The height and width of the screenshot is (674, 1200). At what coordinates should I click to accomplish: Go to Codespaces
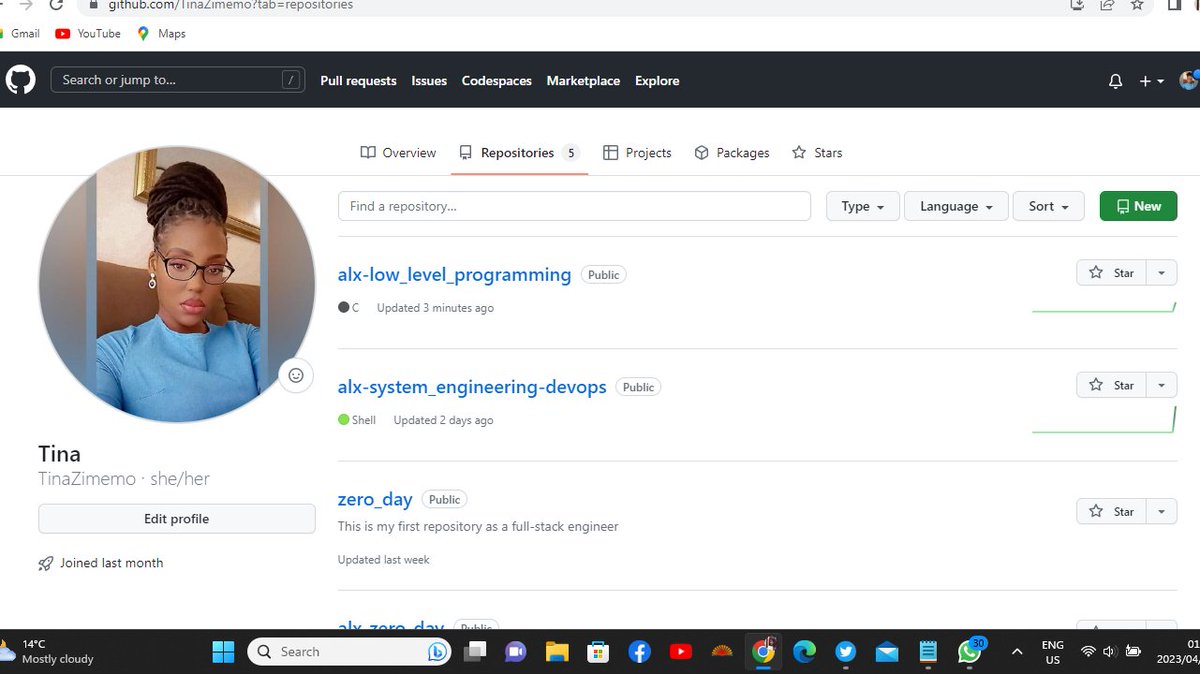496,81
